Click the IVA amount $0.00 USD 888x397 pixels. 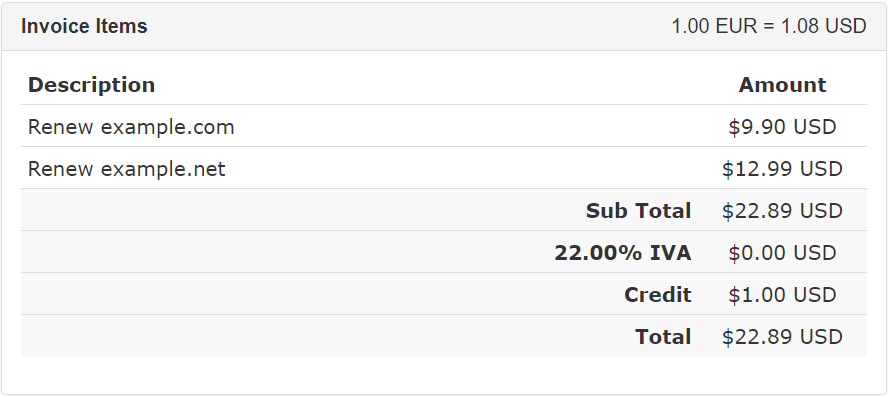[x=782, y=253]
